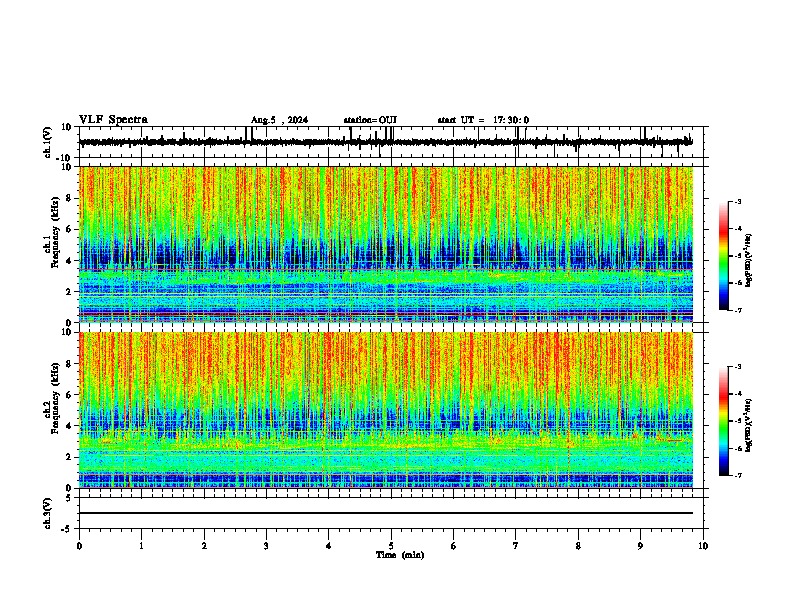This screenshot has height=612, width=792.
Task: Click the "VLF Spectra" title text
Action: click(113, 120)
